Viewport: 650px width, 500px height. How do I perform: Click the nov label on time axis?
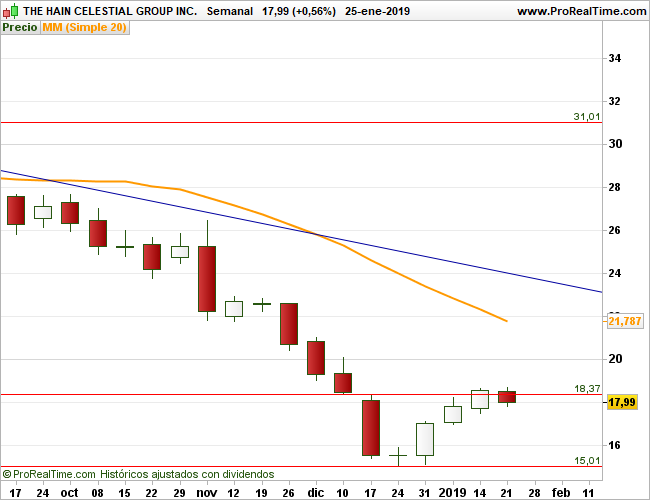click(206, 493)
